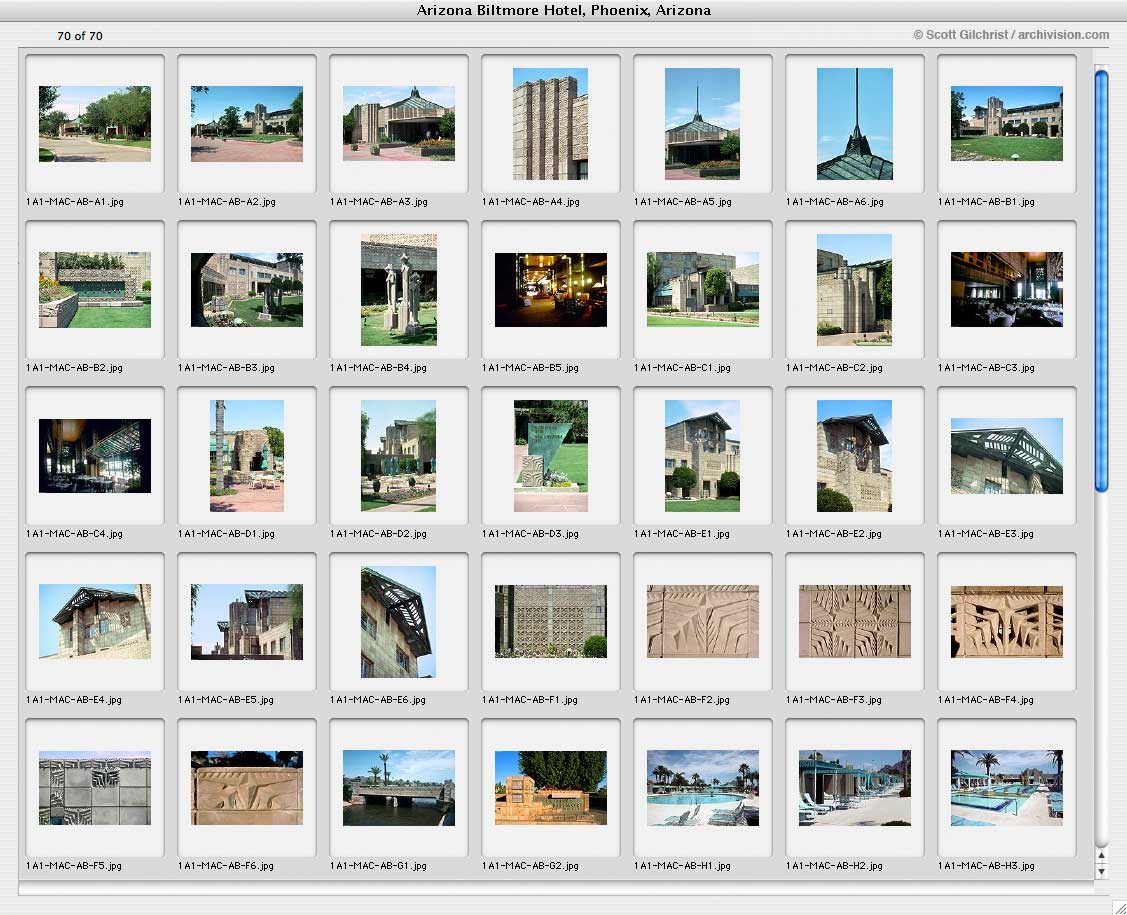Screen dimensions: 1127x915
Task: Select thumbnail 1A1-MAC-AB-C4.jpg
Action: click(95, 456)
